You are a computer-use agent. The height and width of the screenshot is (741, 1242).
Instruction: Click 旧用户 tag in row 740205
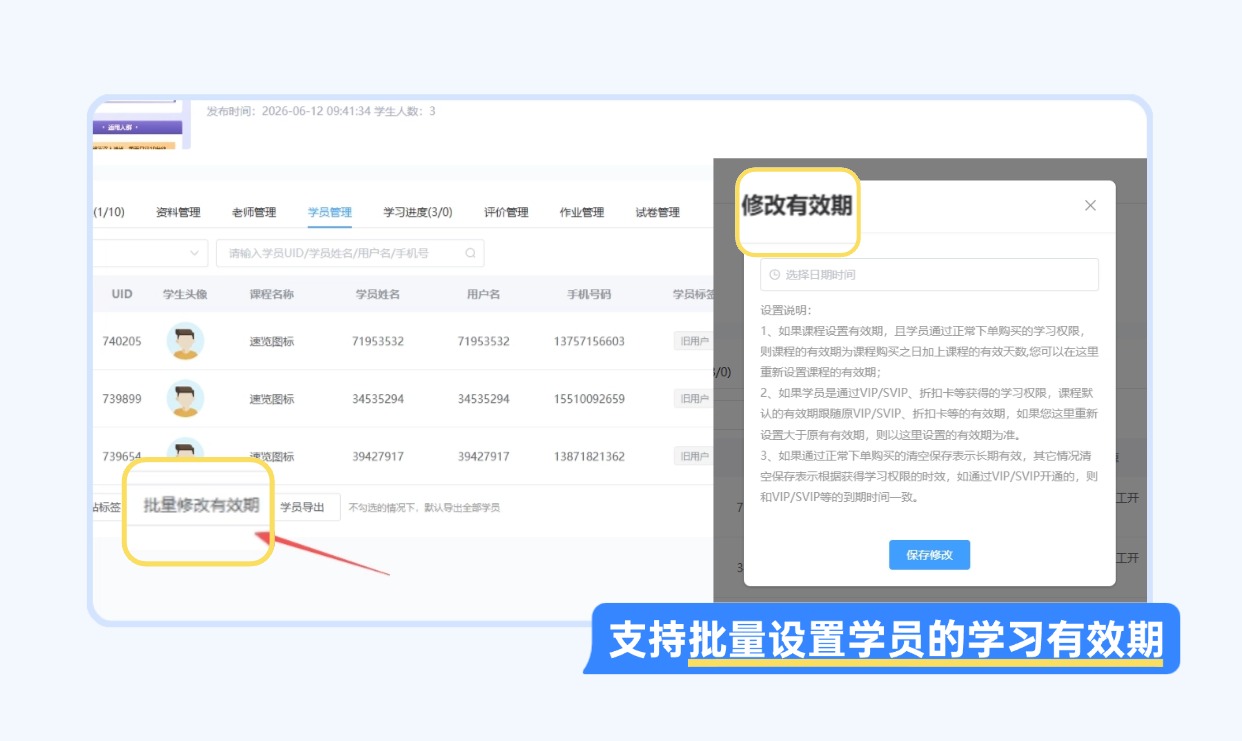(693, 341)
